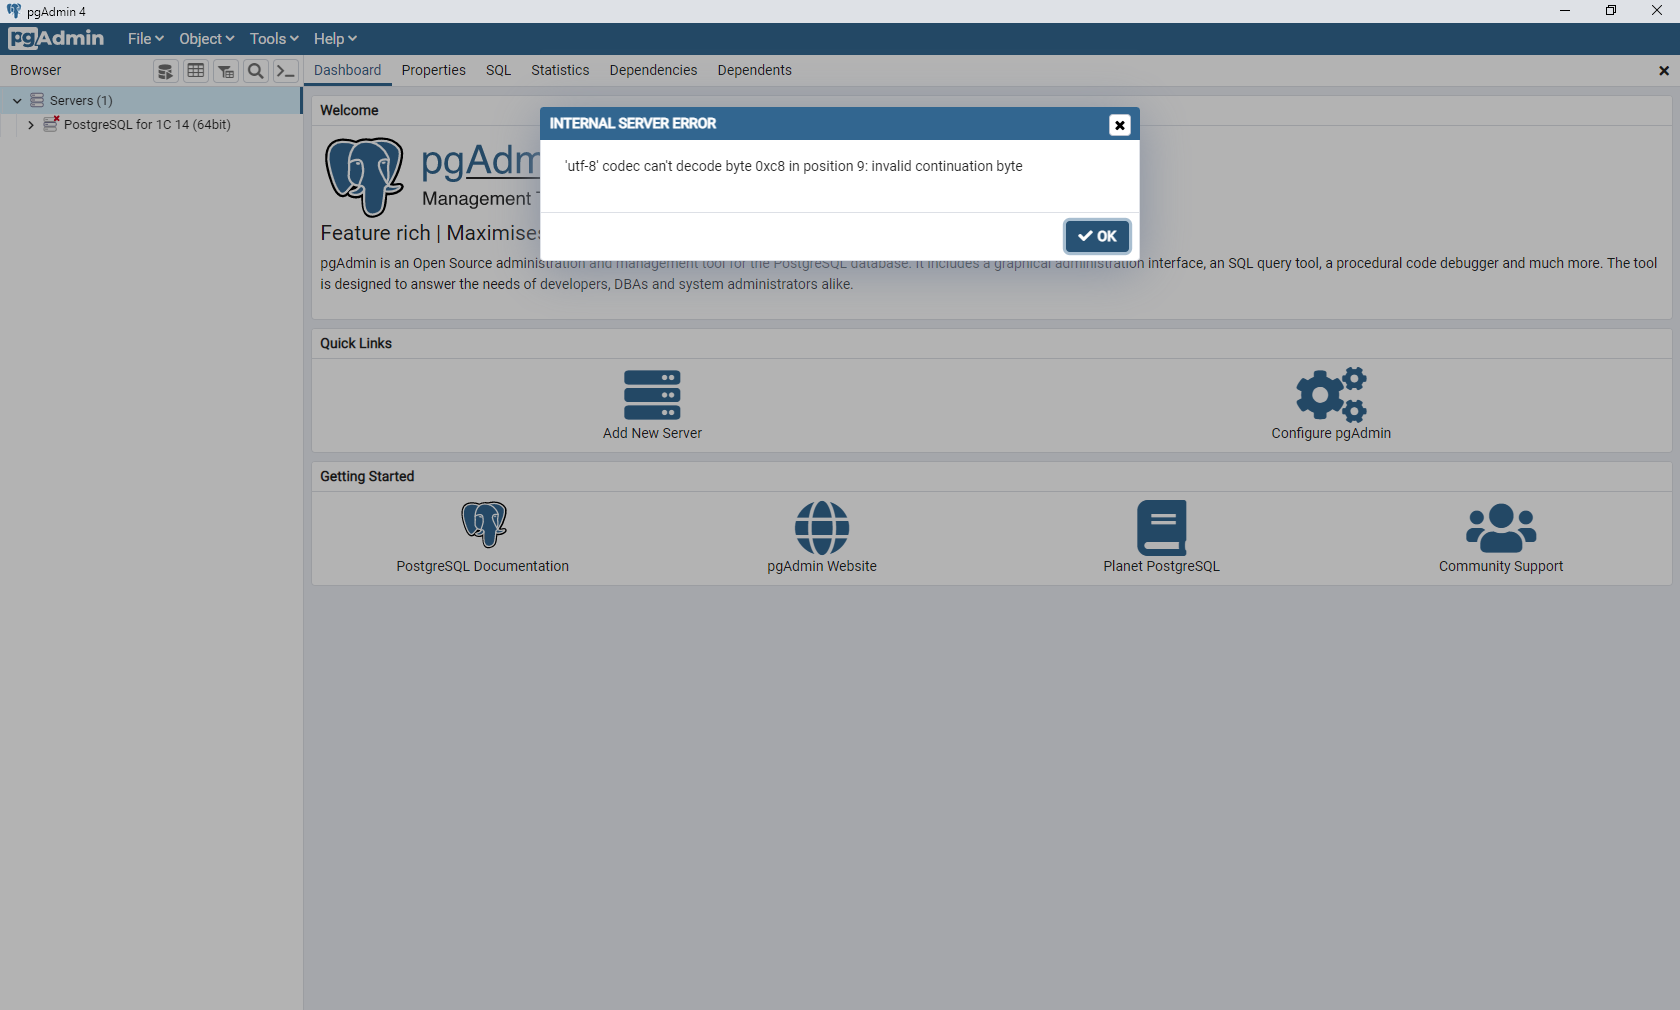Click the Configure pgAdmin gears icon
This screenshot has height=1010, width=1680.
tap(1330, 395)
